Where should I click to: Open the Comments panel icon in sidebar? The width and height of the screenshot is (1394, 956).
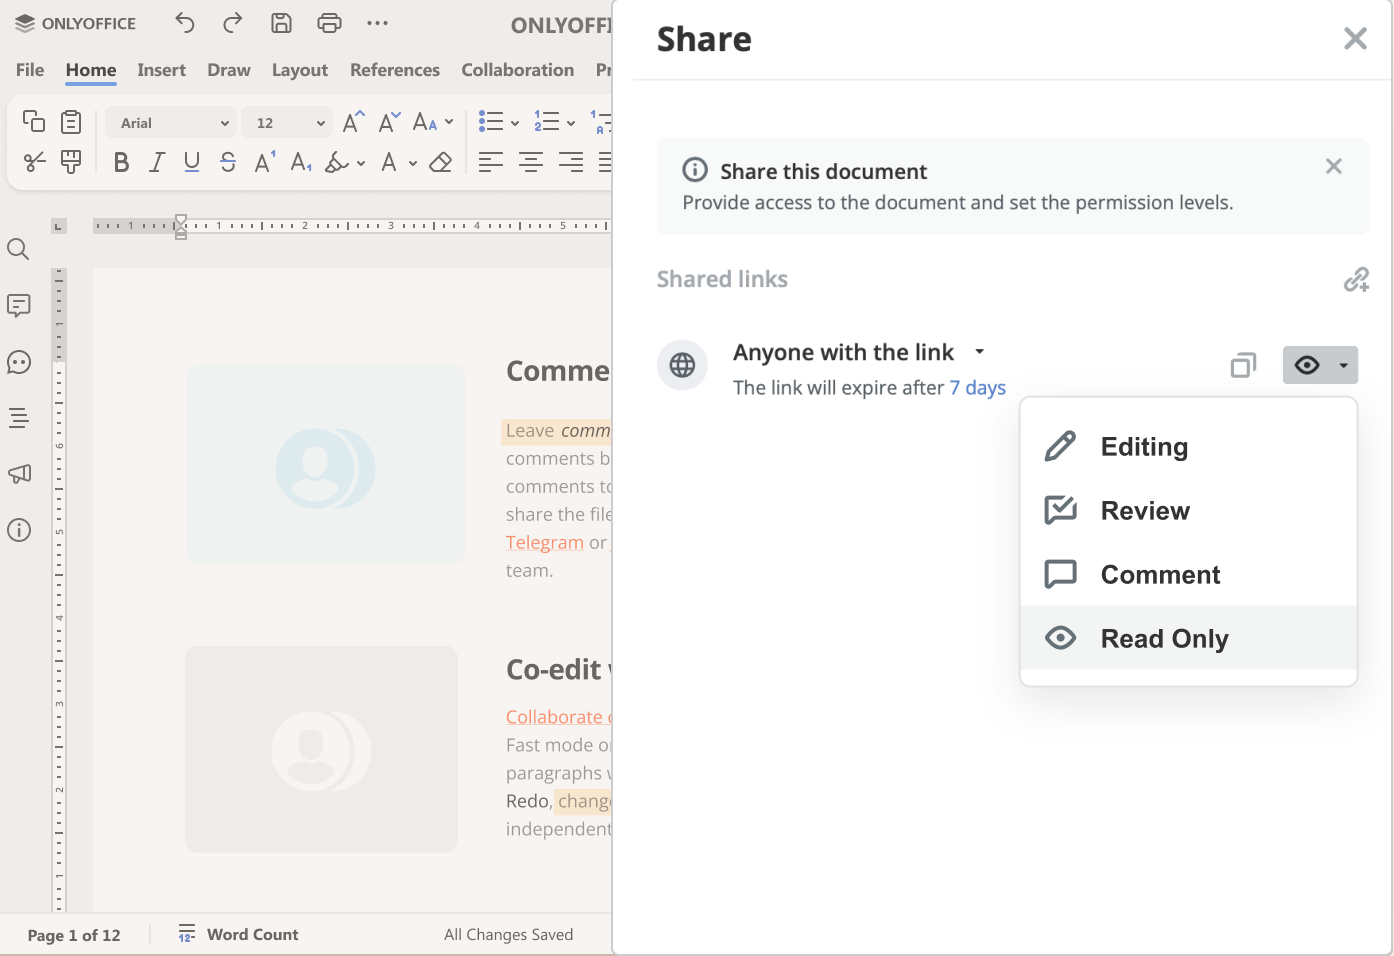pos(18,305)
